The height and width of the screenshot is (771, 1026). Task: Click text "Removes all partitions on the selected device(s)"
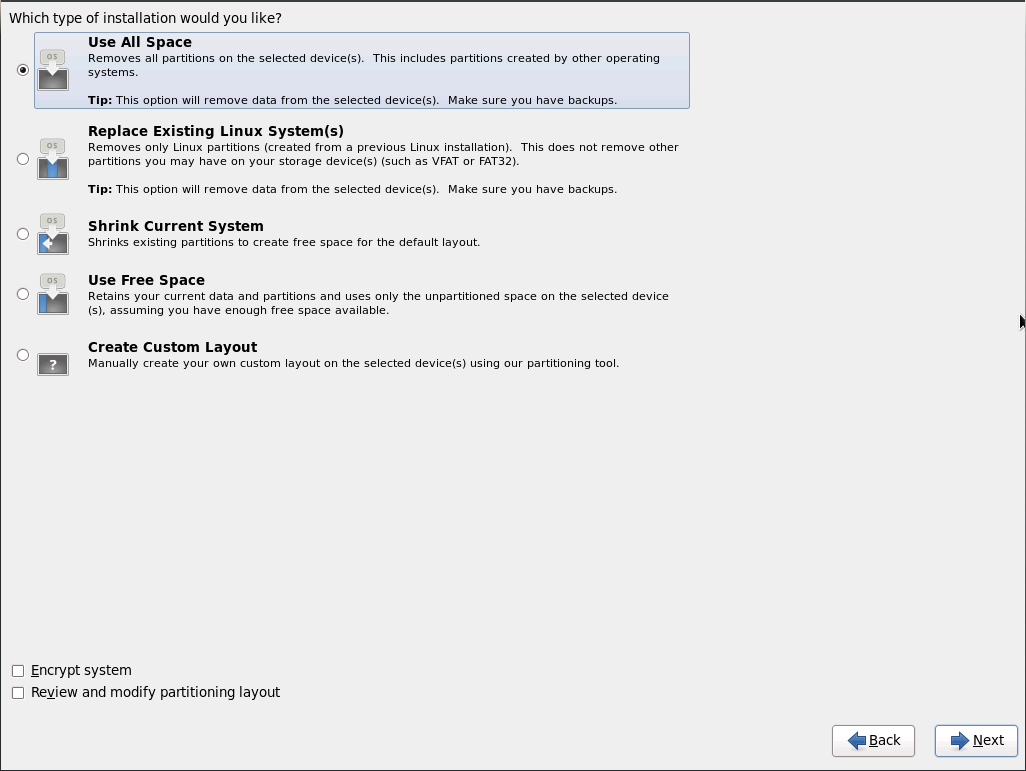(226, 58)
